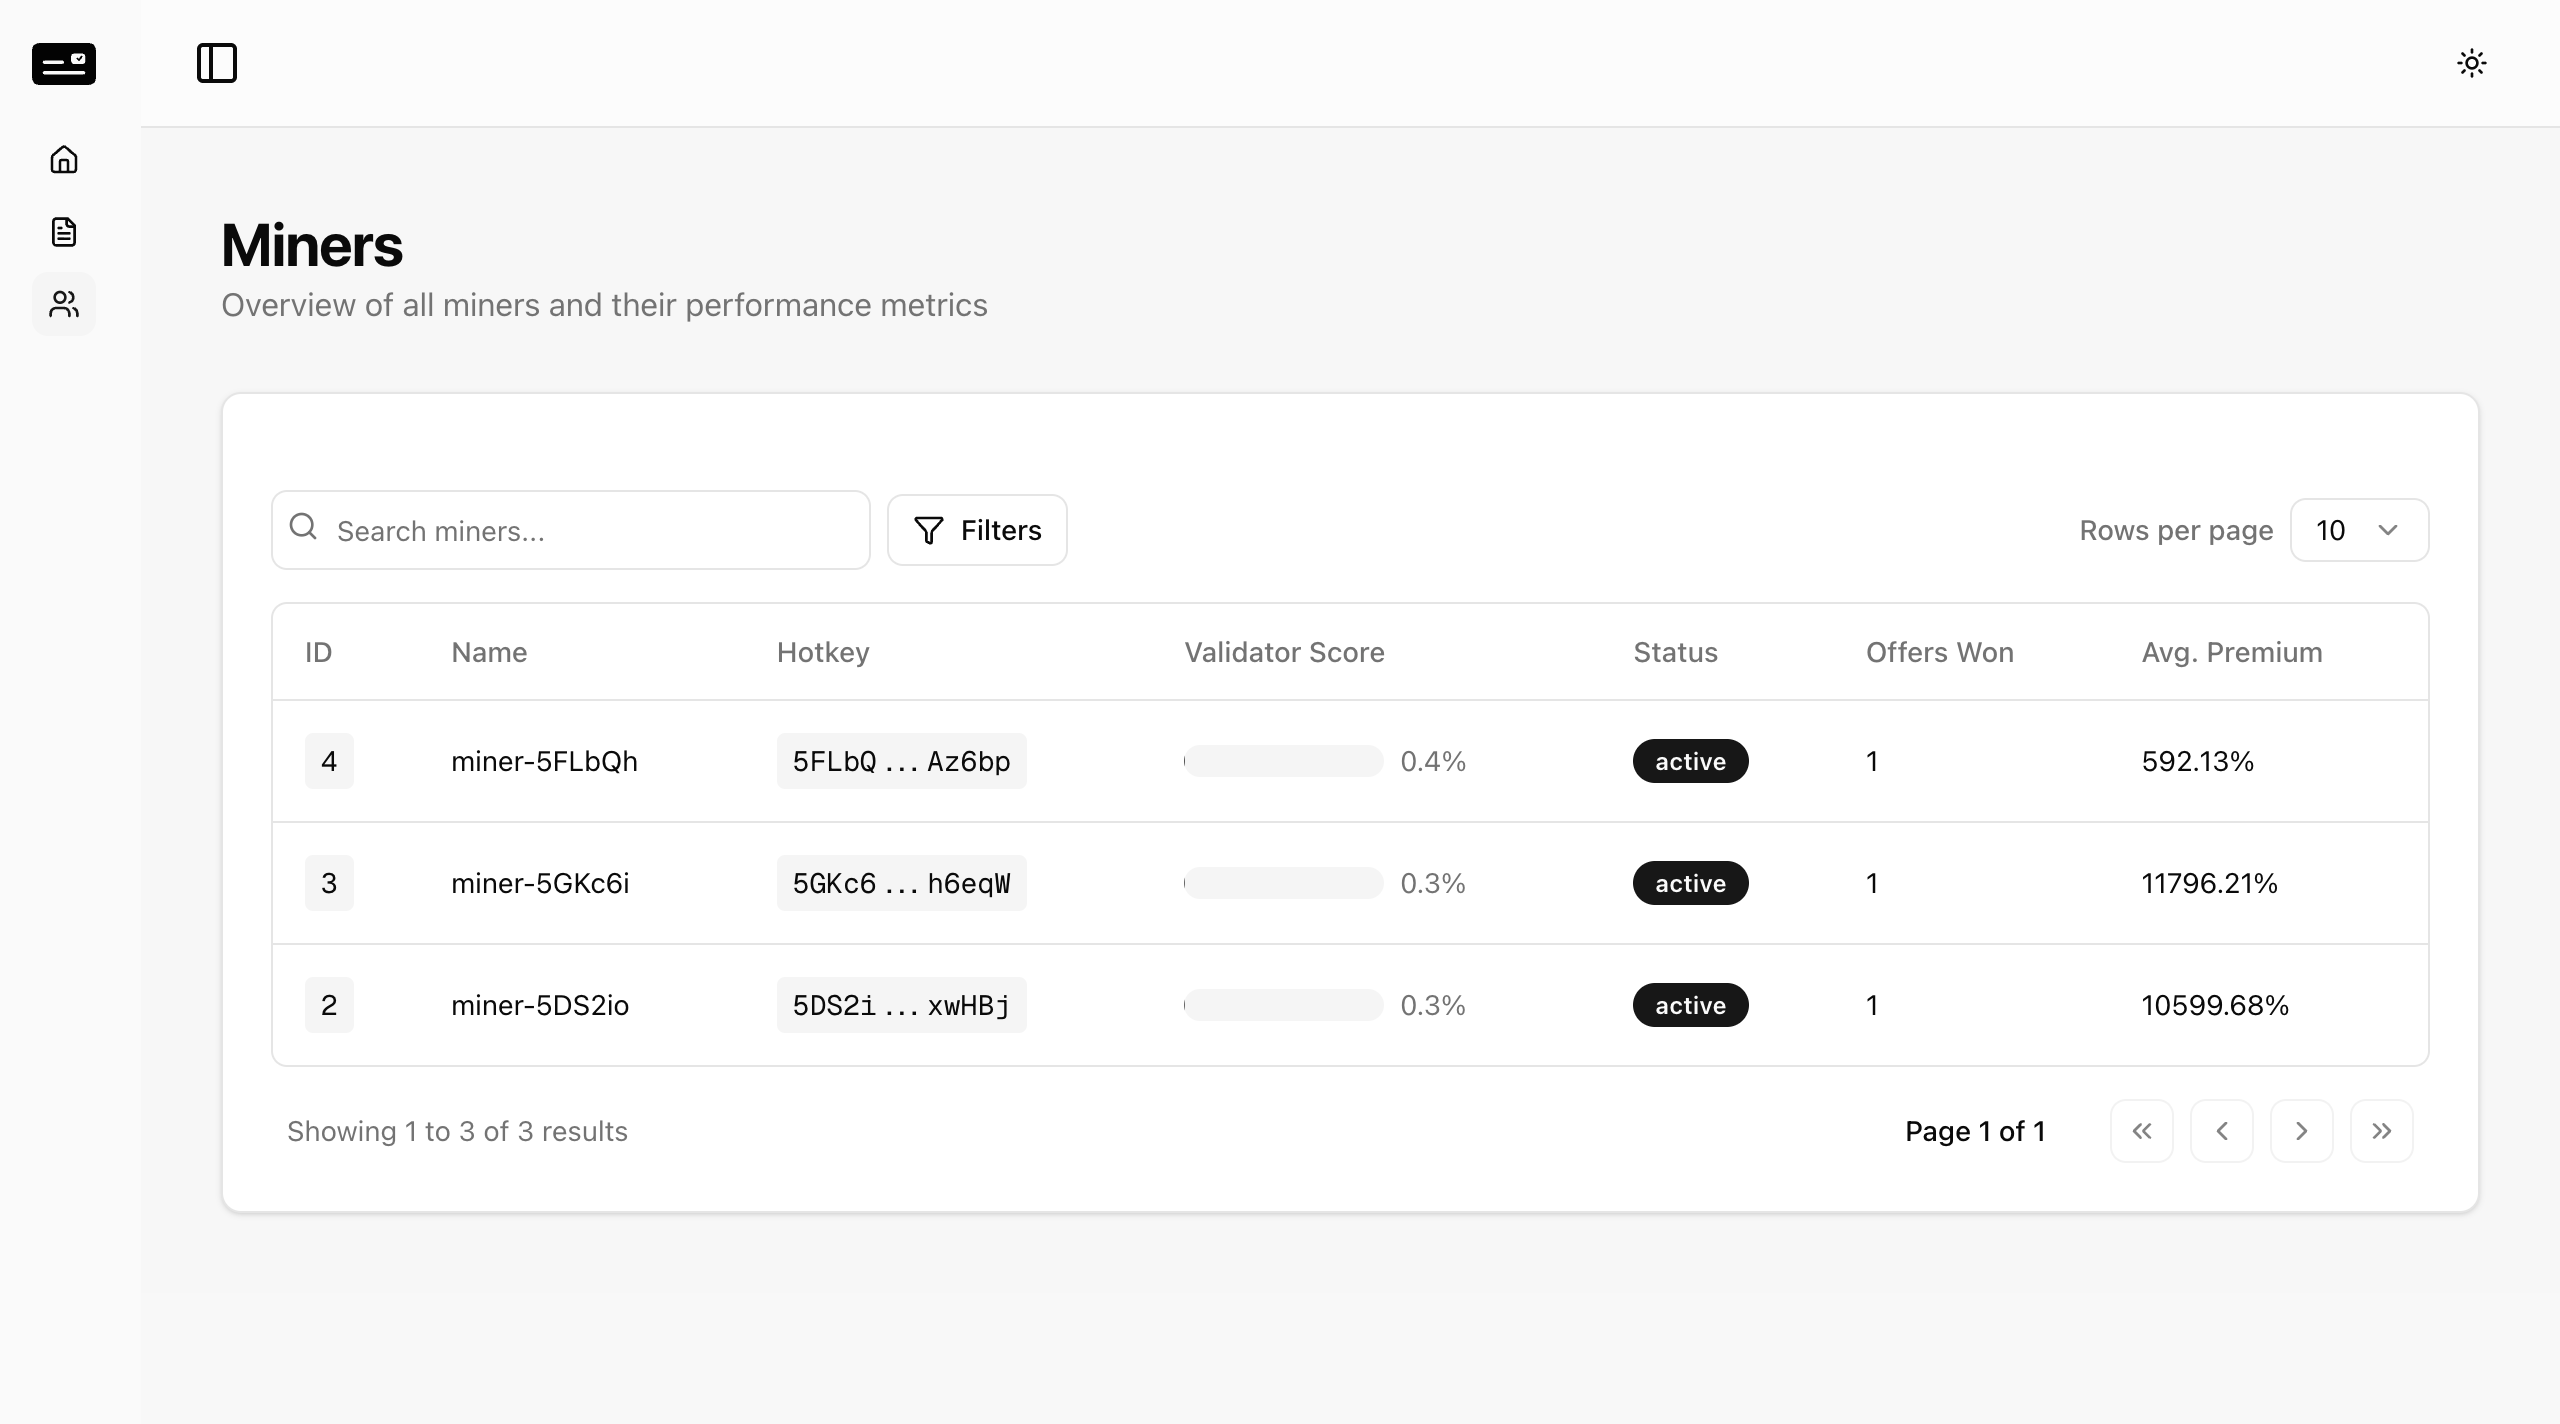Open the document page from sidebar
2560x1424 pixels.
[x=64, y=232]
